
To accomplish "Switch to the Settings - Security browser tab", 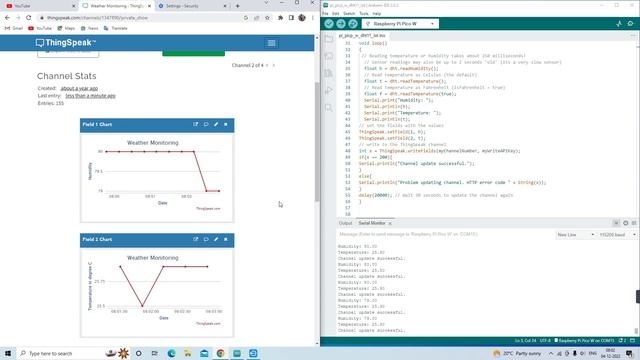I will (192, 6).
